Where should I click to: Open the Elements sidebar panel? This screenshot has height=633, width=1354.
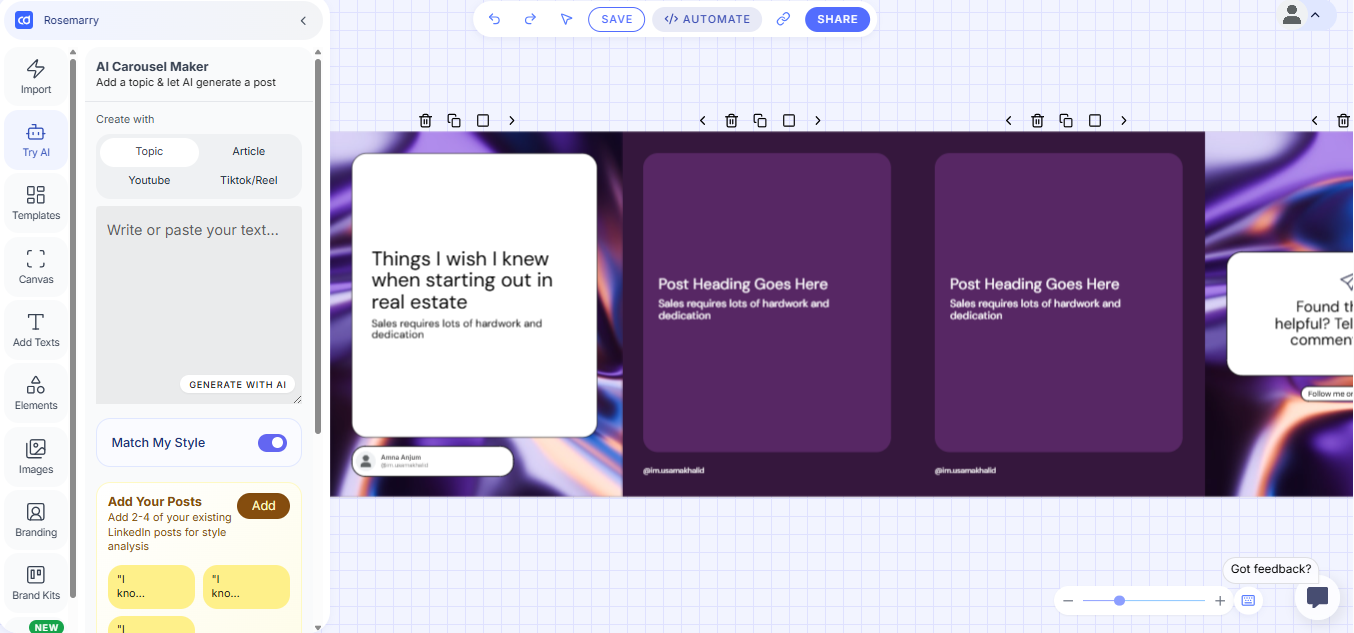[36, 393]
